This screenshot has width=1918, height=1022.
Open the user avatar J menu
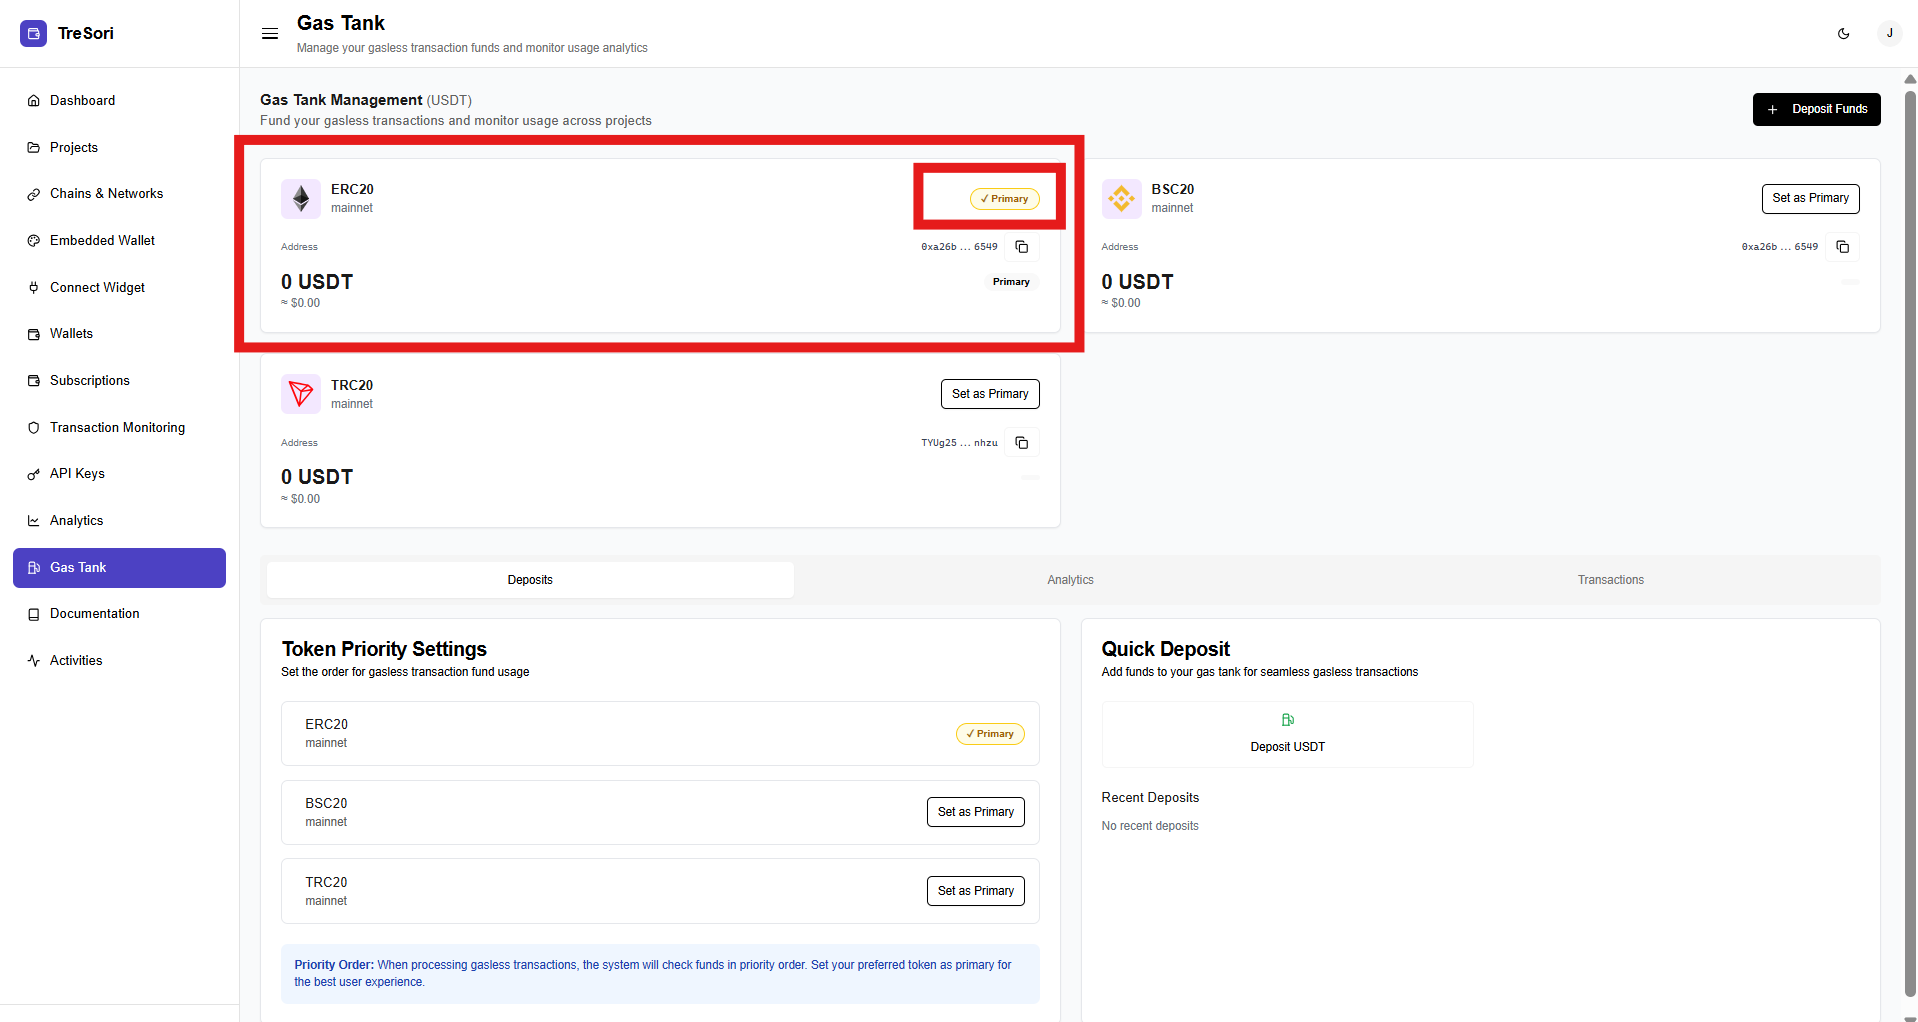(1889, 34)
